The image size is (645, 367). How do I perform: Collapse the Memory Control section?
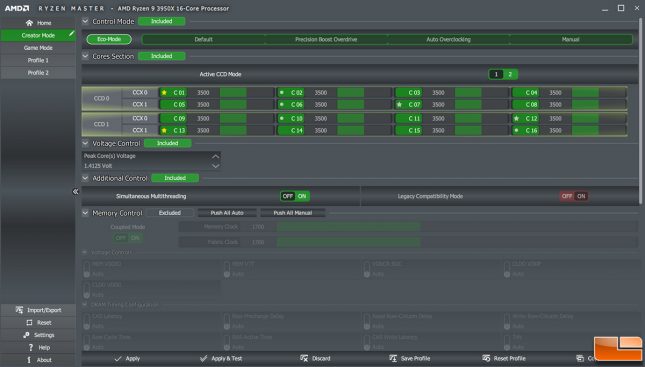85,213
